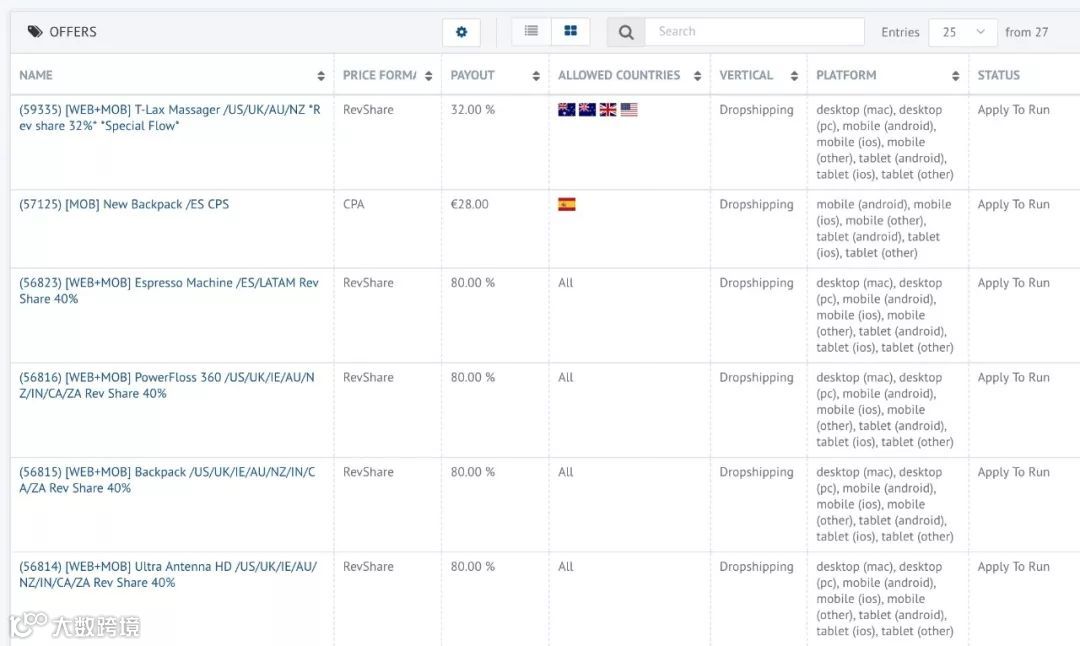Open offer 56823 Espresso Machine link

(169, 291)
